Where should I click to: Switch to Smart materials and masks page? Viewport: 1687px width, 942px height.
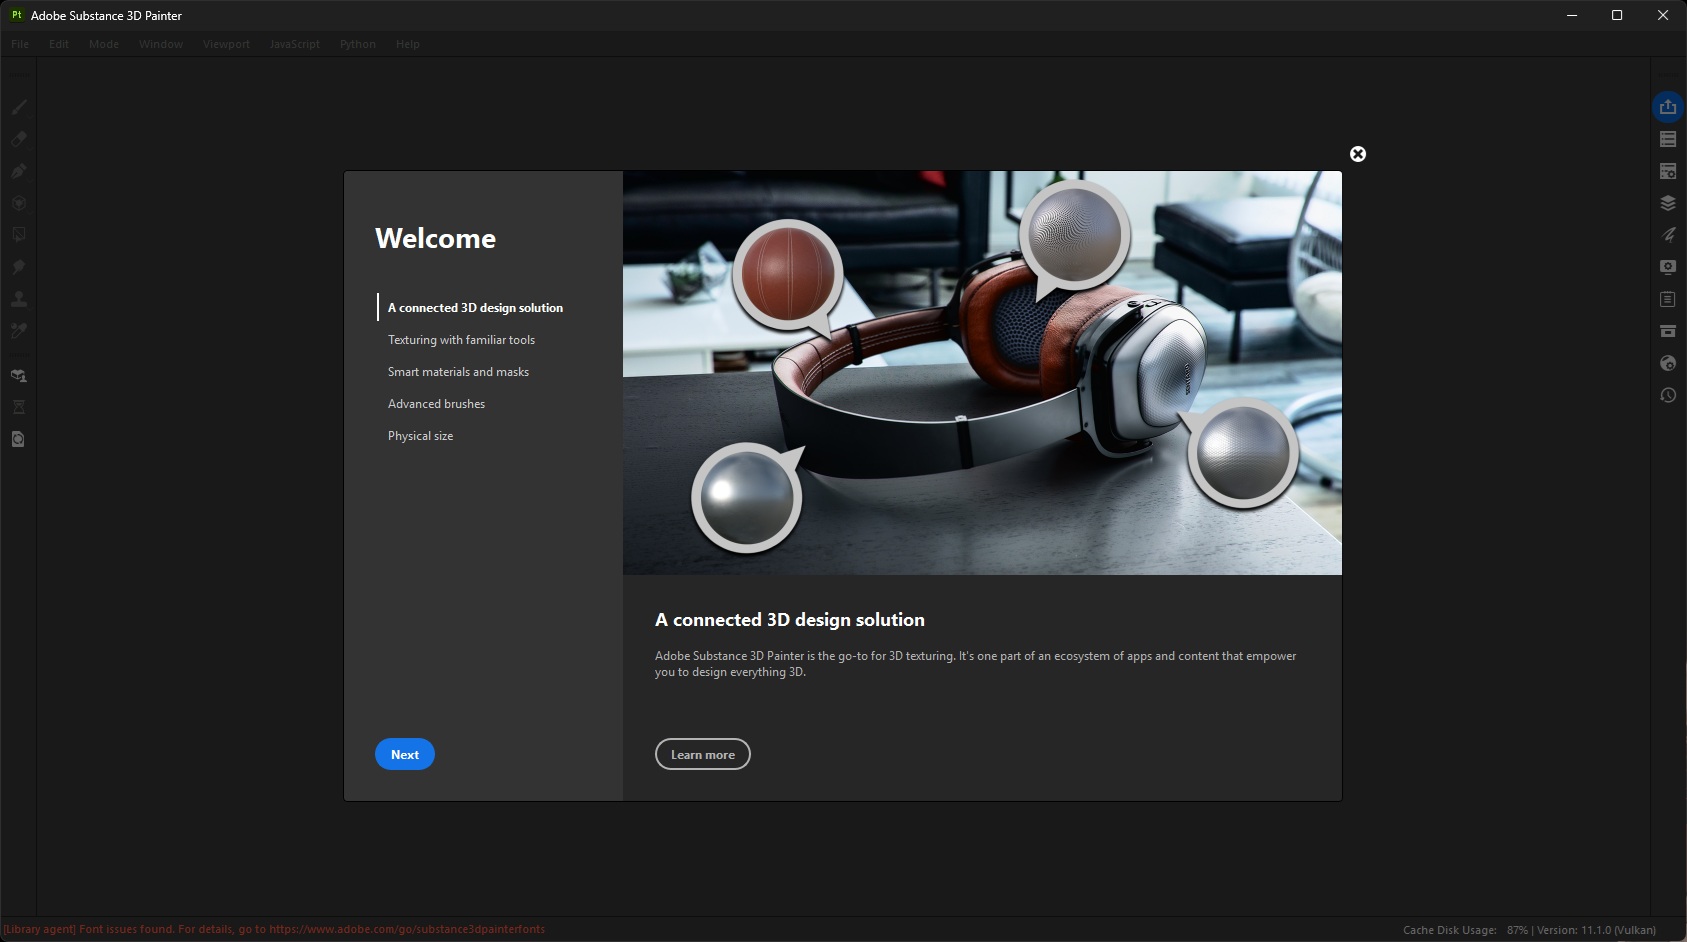458,372
